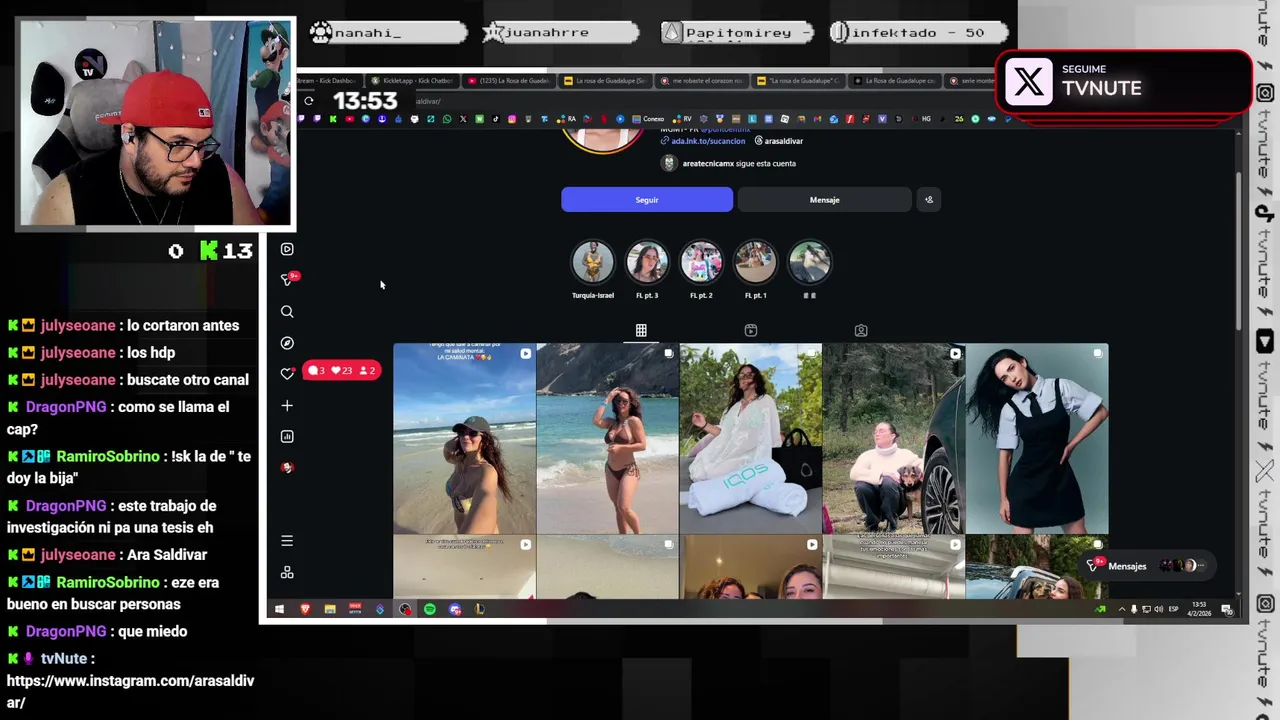This screenshot has width=1280, height=720.
Task: Open the Conexo bookmark
Action: tap(648, 119)
